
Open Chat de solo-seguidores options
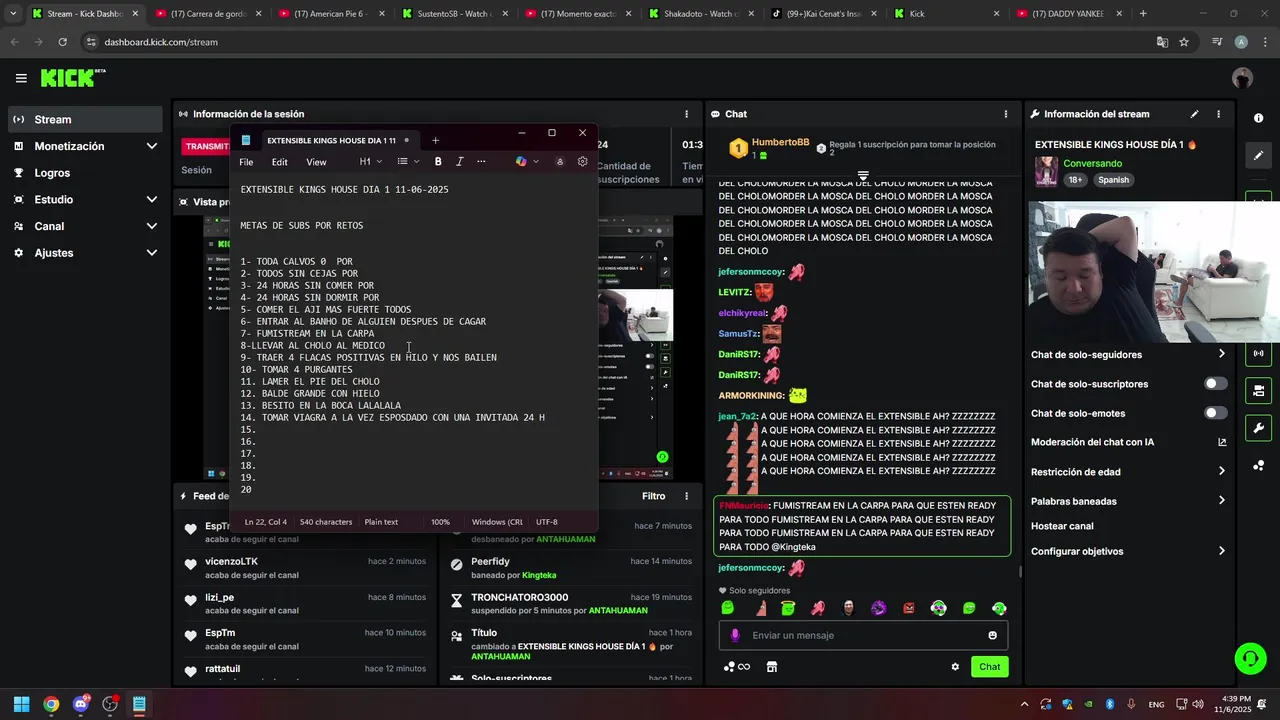[x=1128, y=355]
